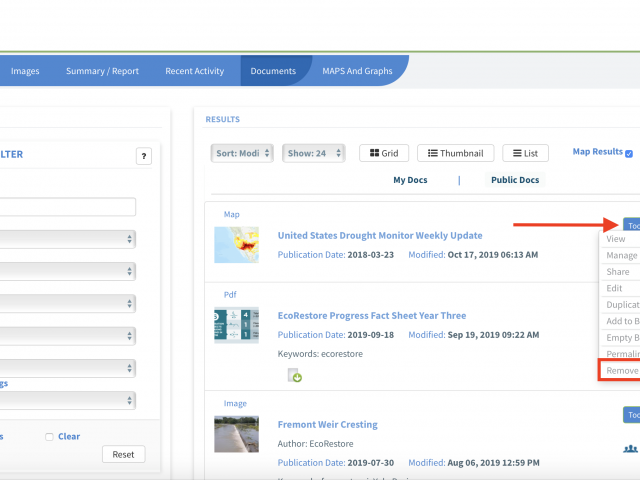Screen dimensions: 640x480
Task: Click the filter help question mark icon
Action: coord(144,156)
